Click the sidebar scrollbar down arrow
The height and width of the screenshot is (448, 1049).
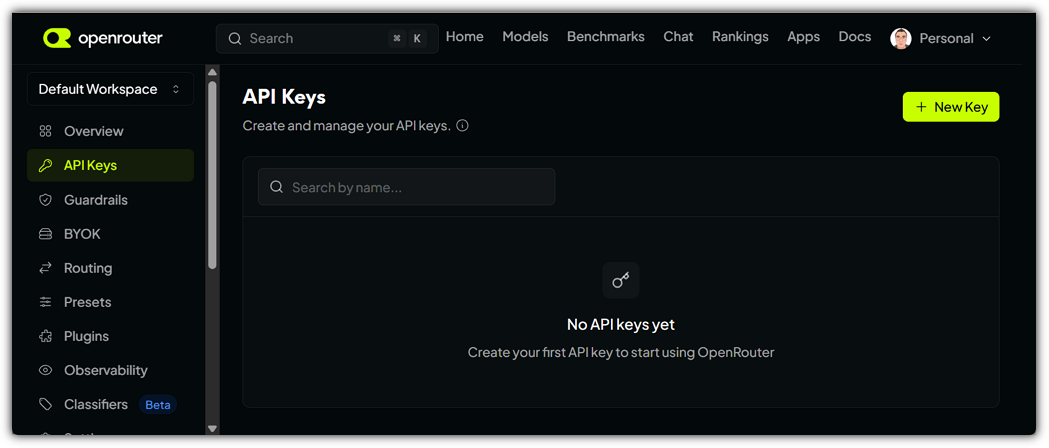point(212,428)
